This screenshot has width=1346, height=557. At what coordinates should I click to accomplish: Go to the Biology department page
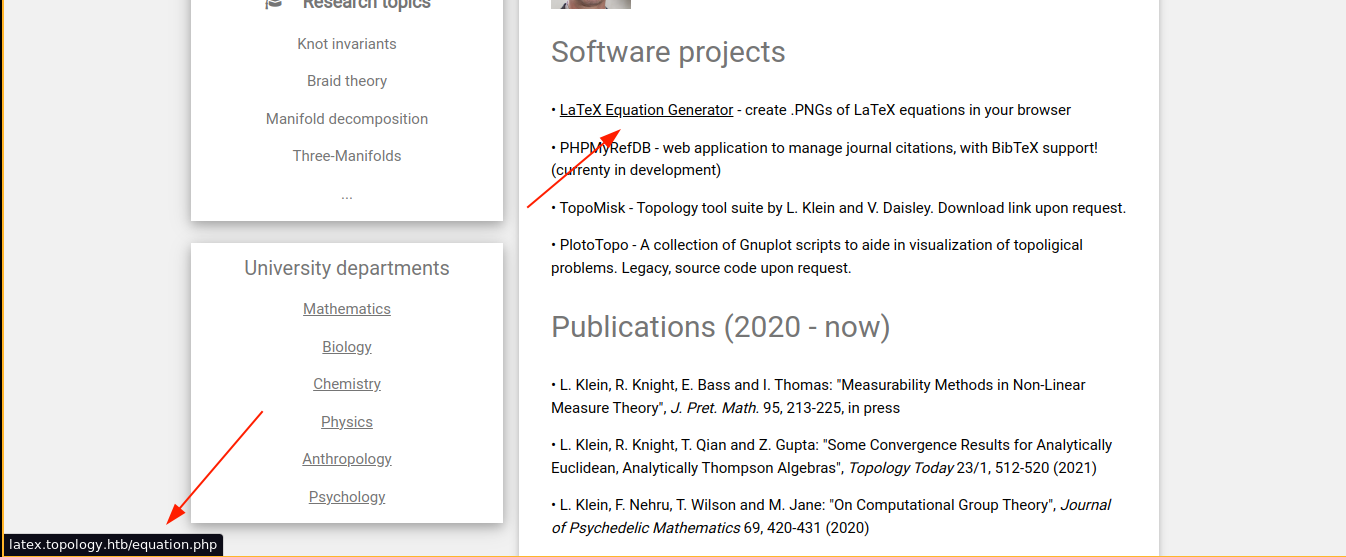pos(347,347)
